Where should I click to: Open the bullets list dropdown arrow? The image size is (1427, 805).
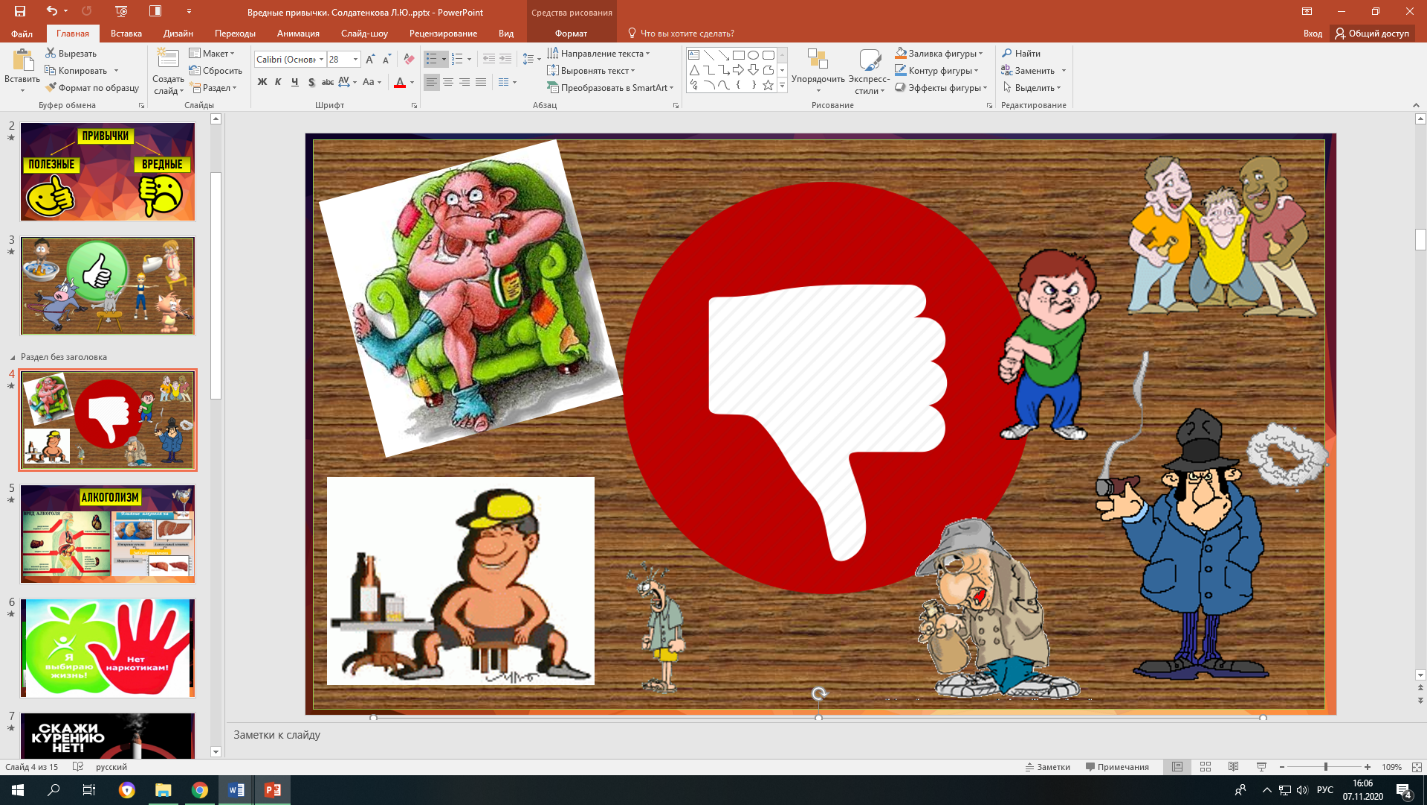pos(444,60)
